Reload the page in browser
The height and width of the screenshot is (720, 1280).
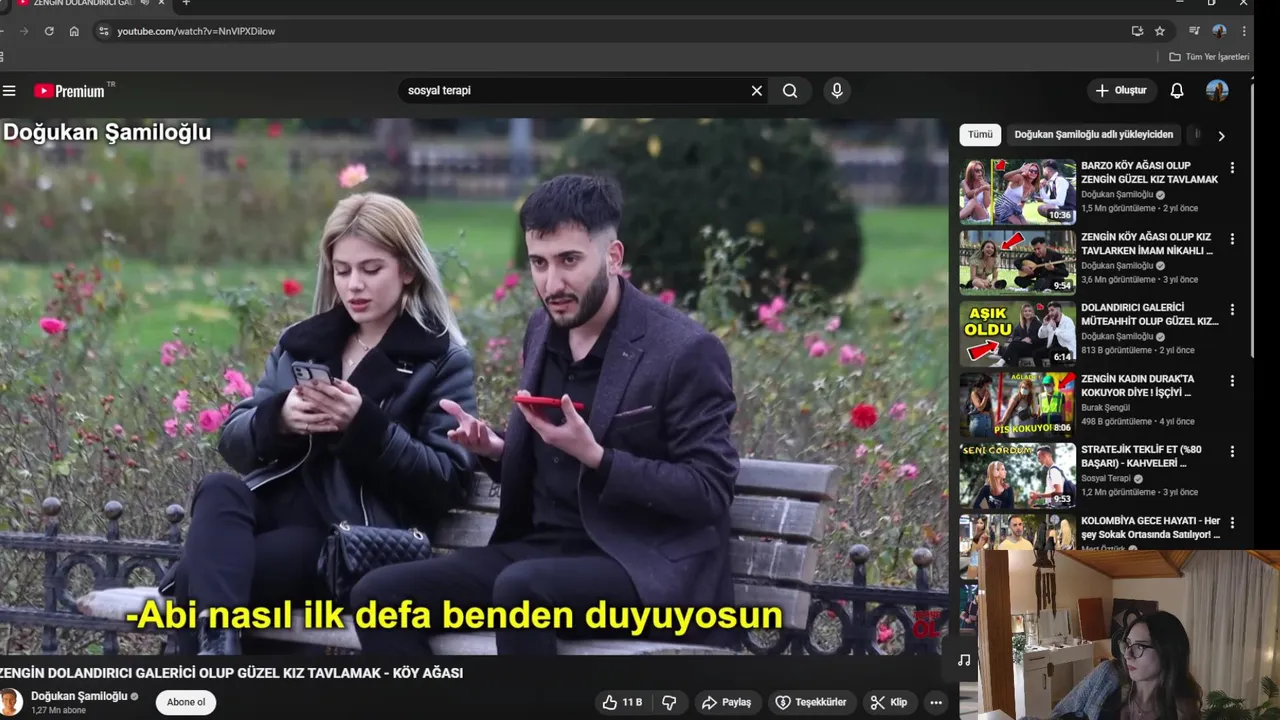49,31
